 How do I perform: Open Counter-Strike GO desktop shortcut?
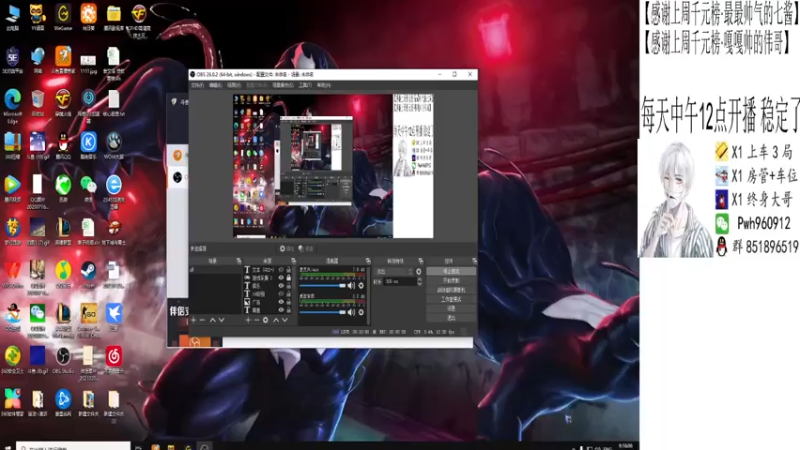88,320
